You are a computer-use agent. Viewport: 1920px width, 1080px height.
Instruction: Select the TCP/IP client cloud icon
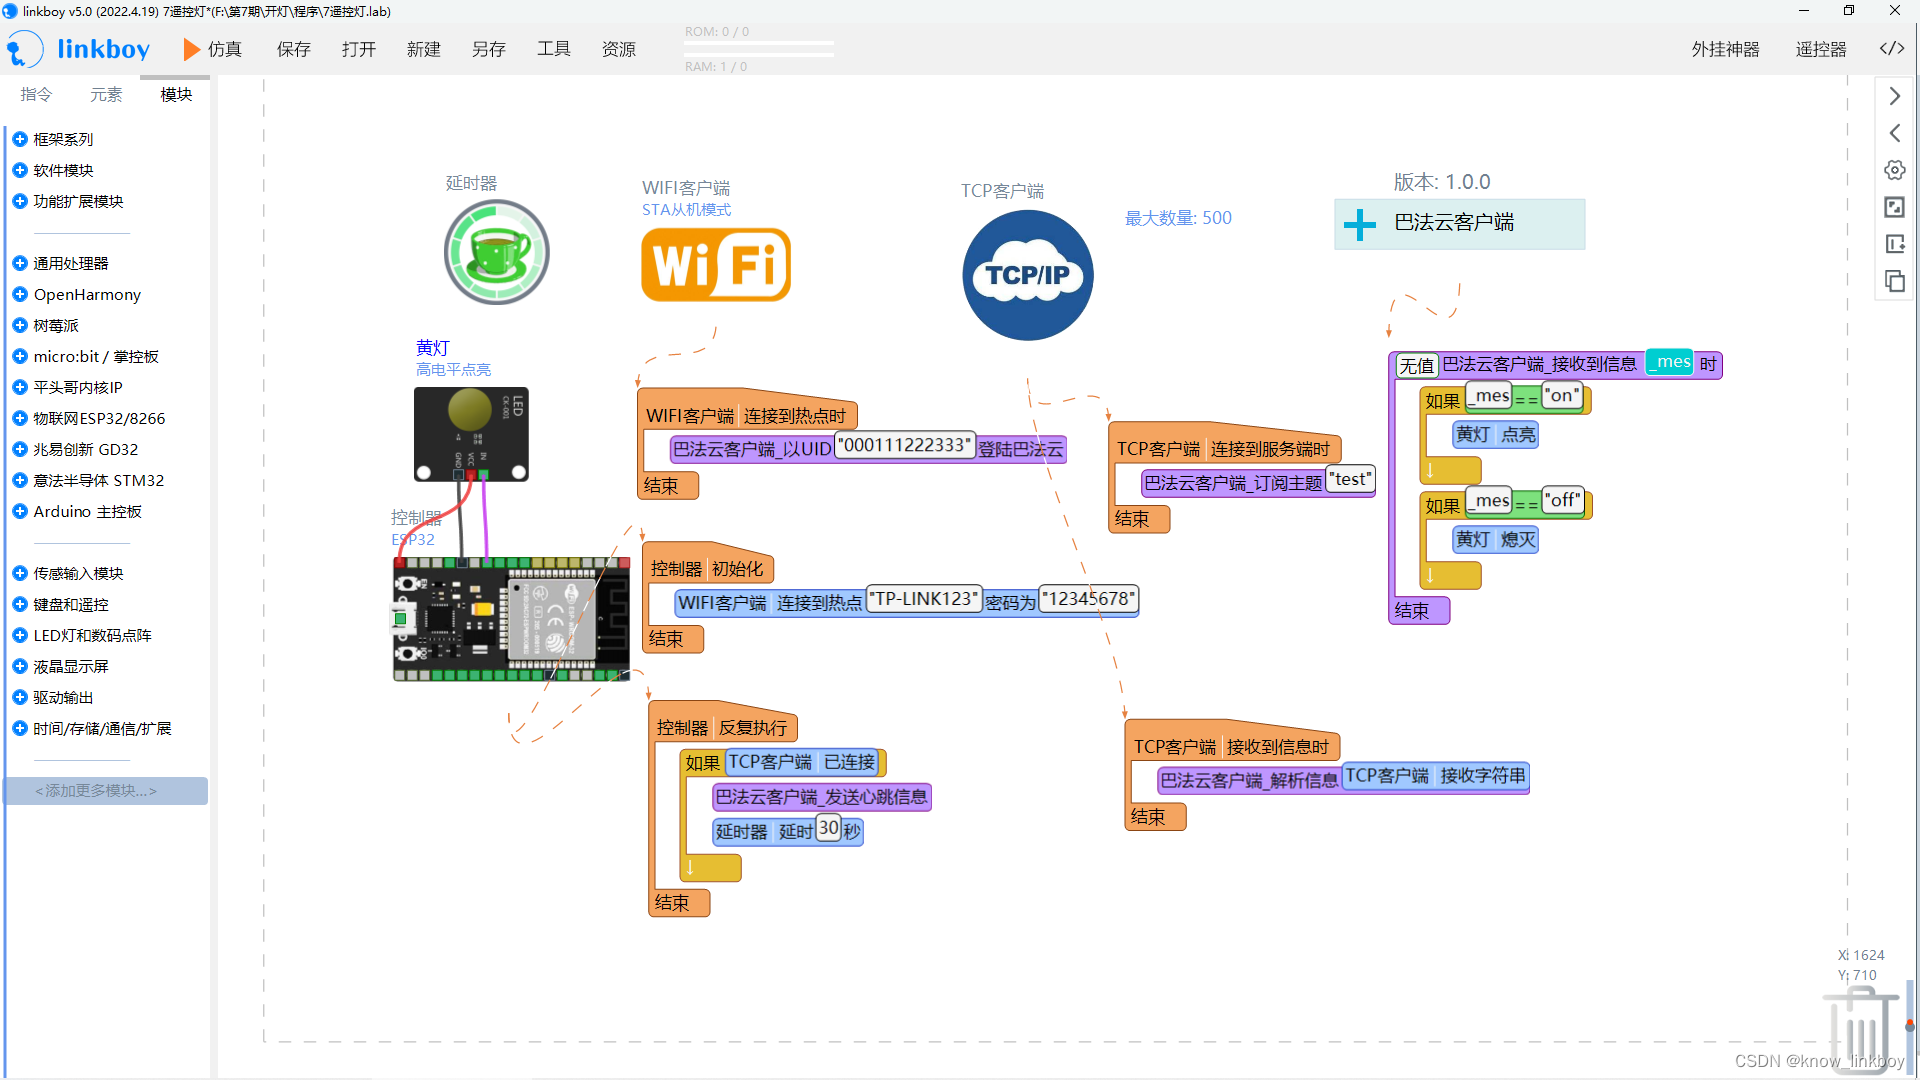[x=1027, y=275]
